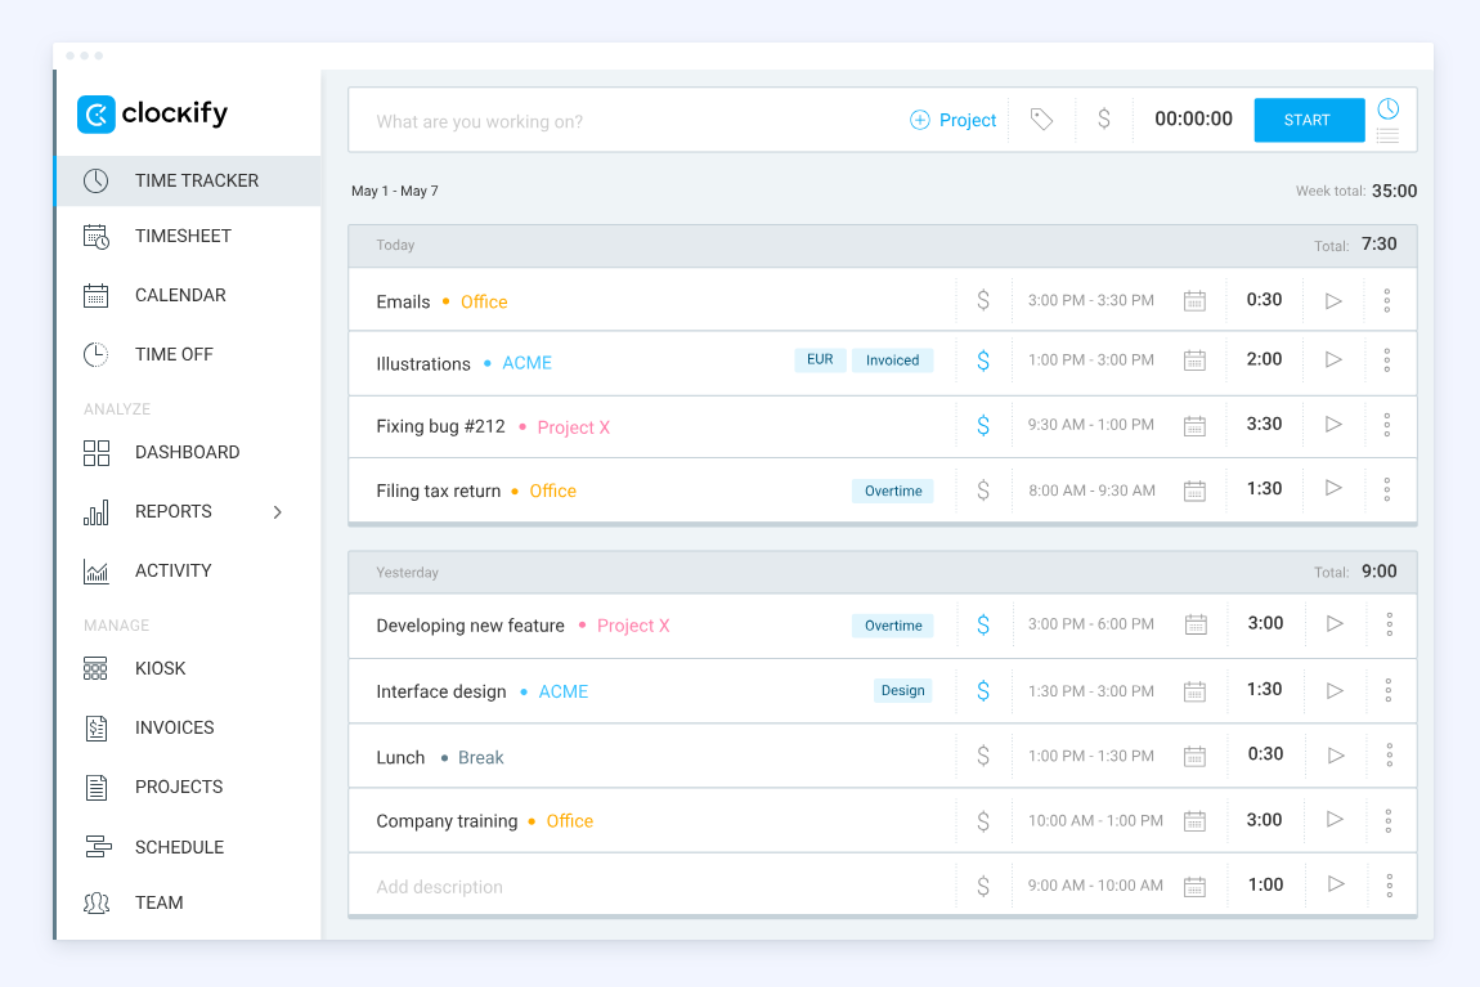Resume timer for Illustrations entry

[1333, 360]
